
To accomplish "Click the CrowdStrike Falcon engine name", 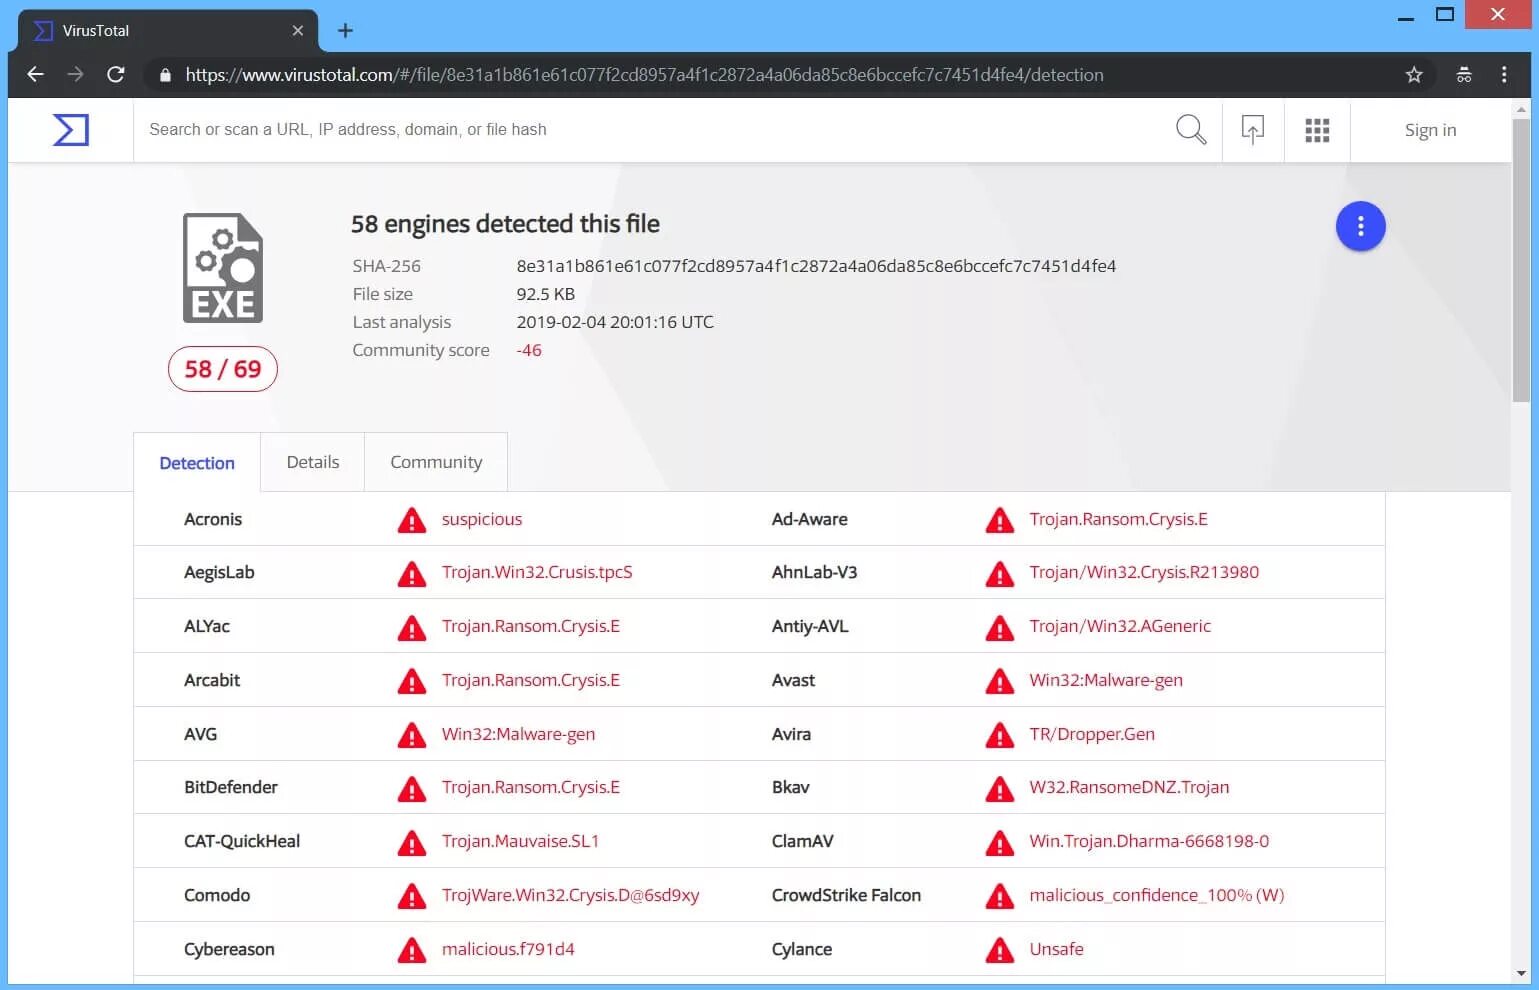I will coord(846,895).
